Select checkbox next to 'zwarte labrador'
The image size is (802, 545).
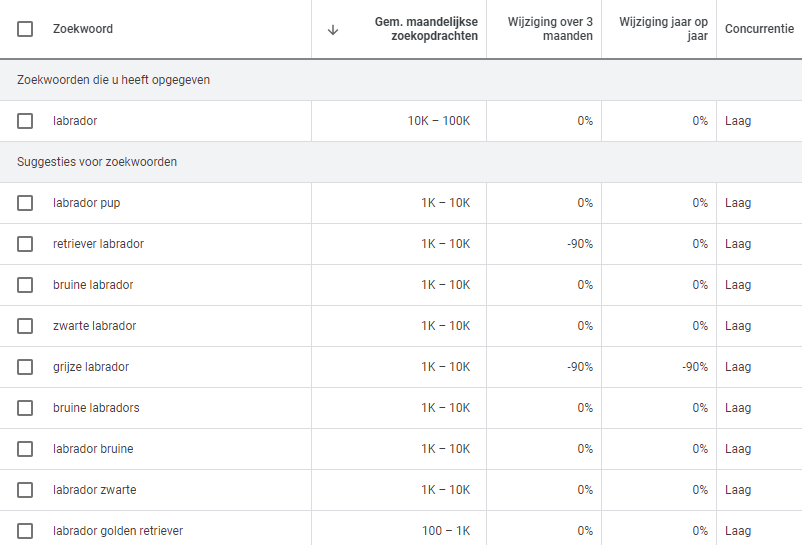pyautogui.click(x=25, y=326)
